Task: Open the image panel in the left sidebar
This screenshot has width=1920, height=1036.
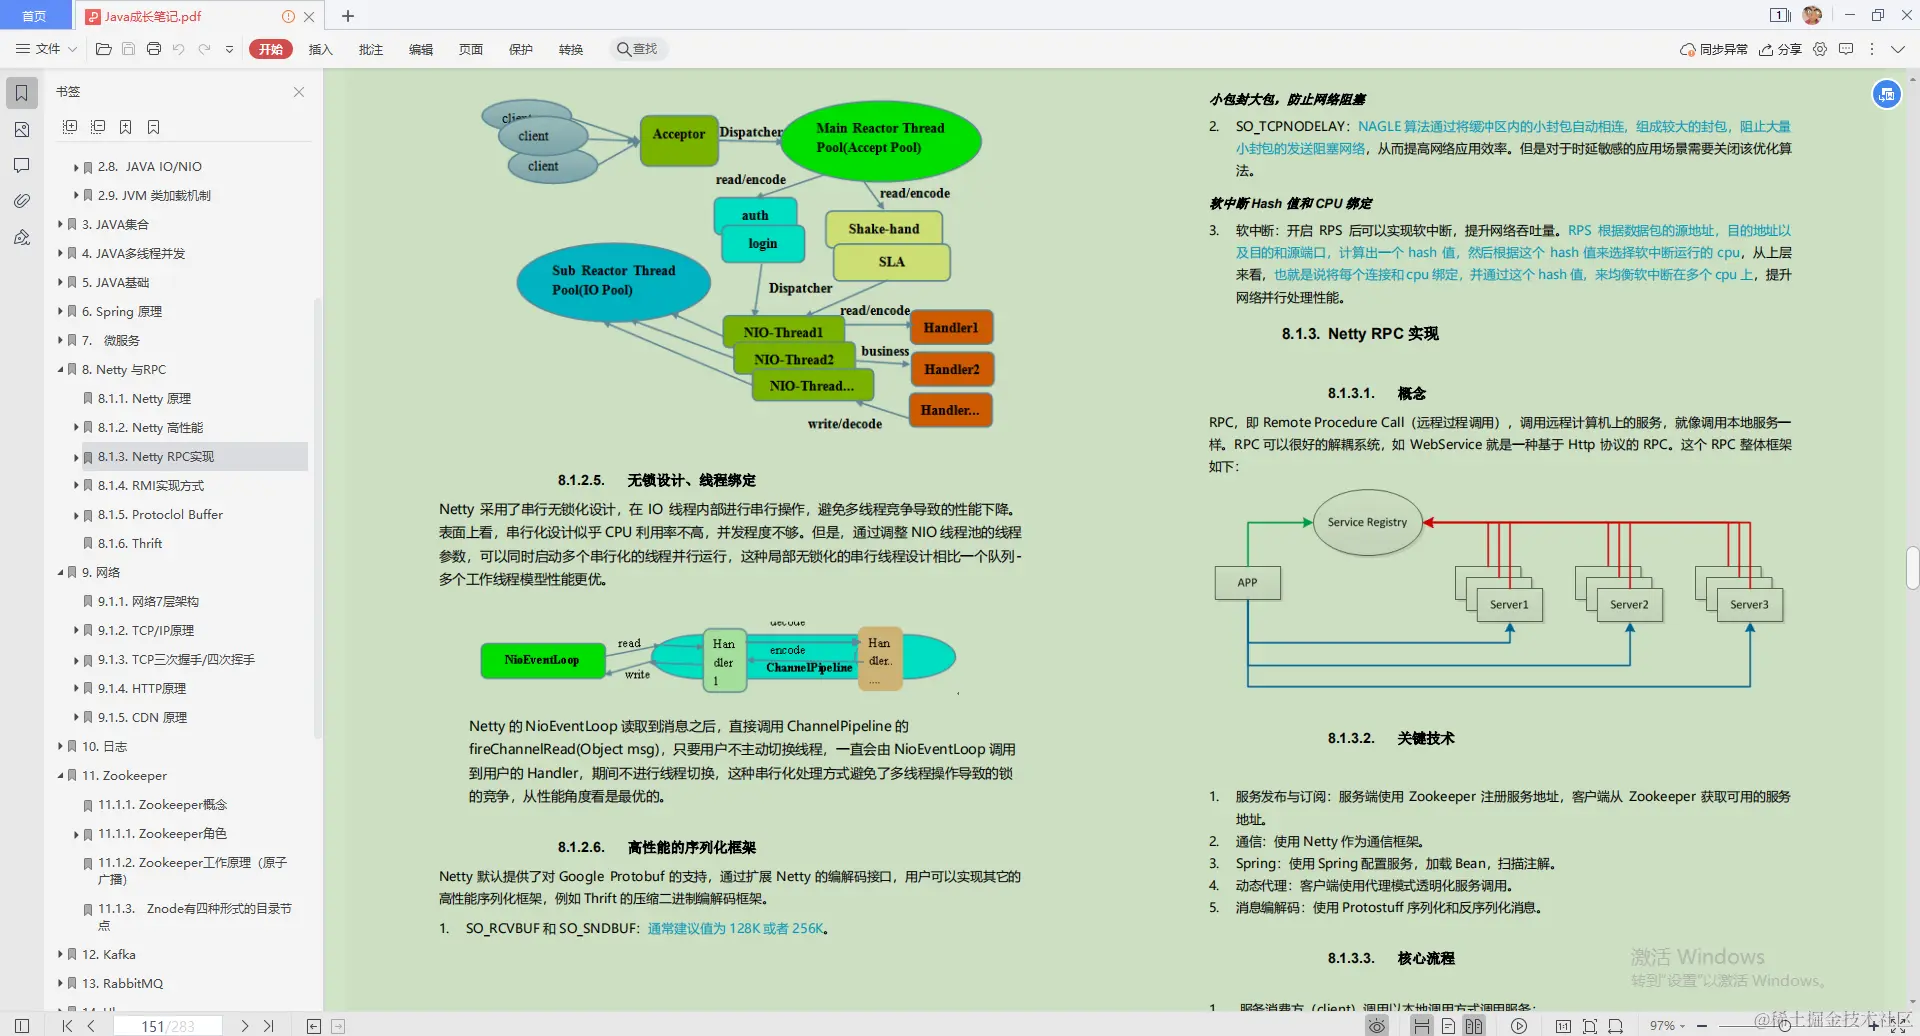Action: pyautogui.click(x=20, y=129)
